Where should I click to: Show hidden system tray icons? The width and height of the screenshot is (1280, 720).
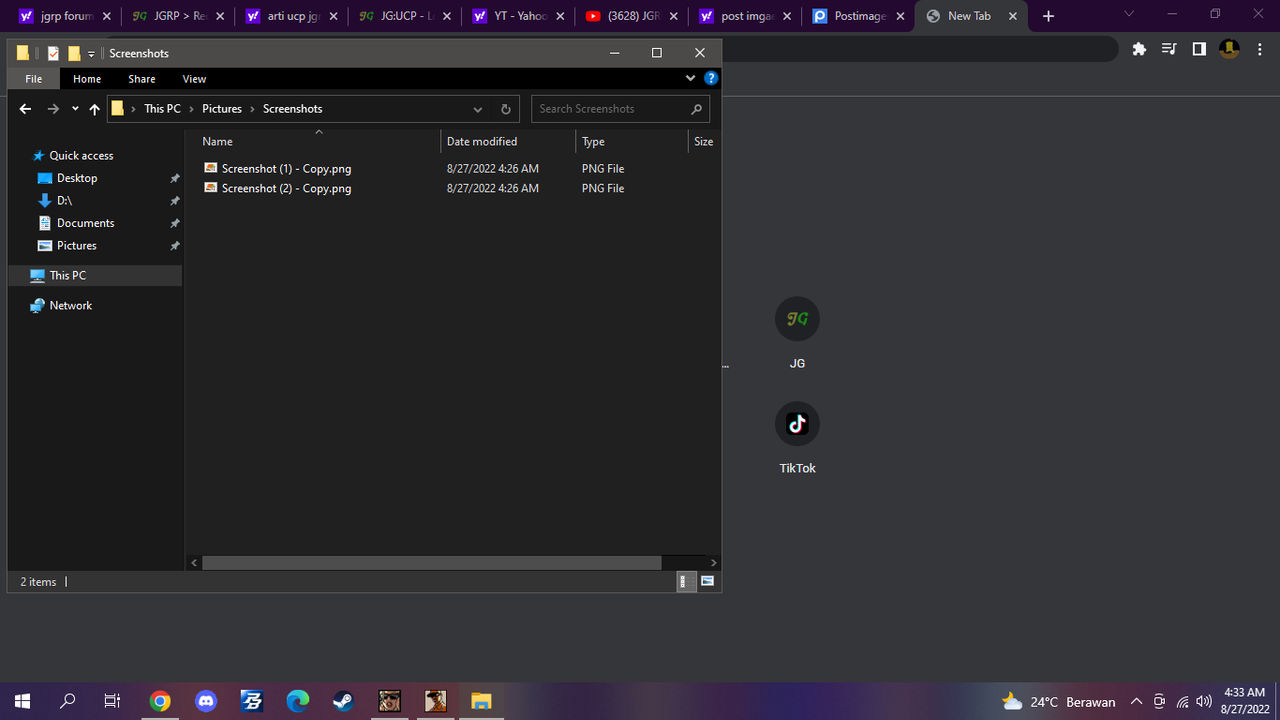(1136, 701)
